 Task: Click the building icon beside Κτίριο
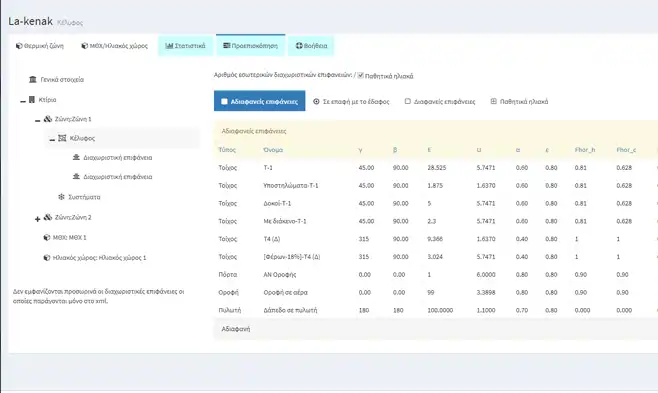(x=31, y=99)
